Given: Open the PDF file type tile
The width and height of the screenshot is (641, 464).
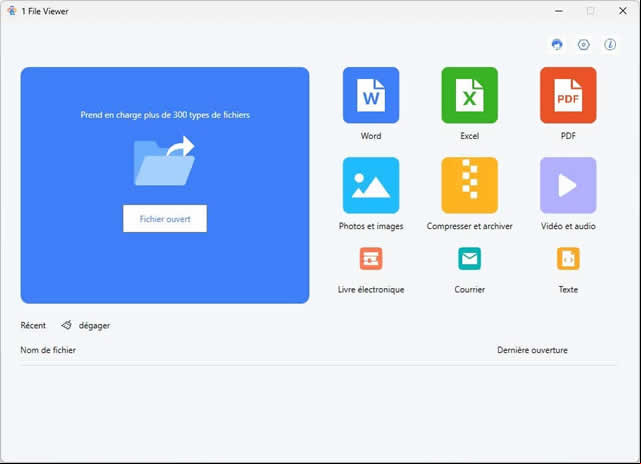Looking at the screenshot, I should (x=568, y=95).
